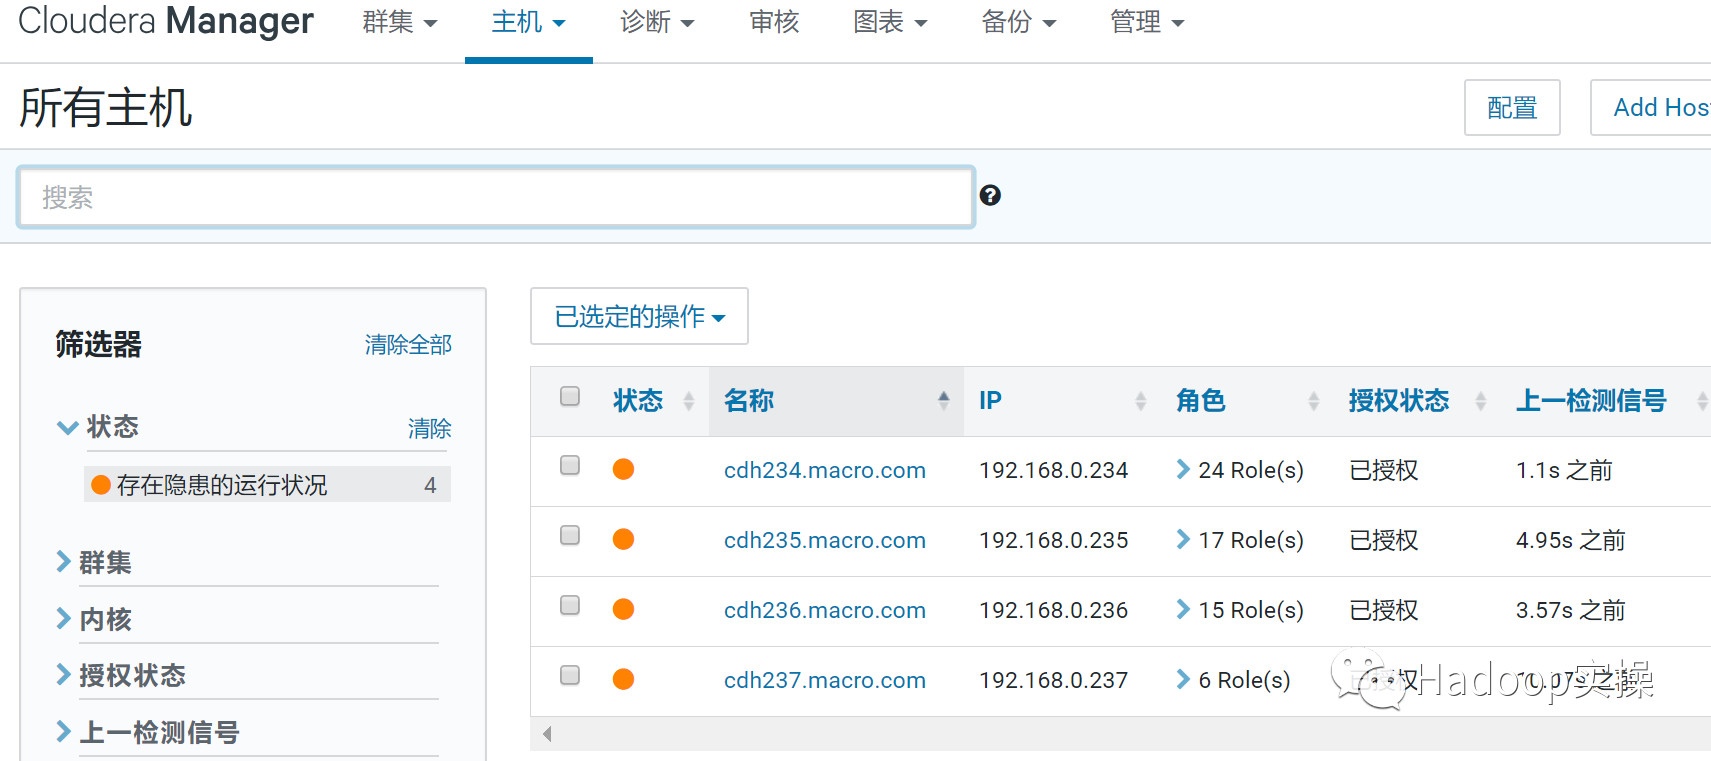1711x761 pixels.
Task: Click the IP cell 192.168.0.235
Action: click(x=1054, y=540)
